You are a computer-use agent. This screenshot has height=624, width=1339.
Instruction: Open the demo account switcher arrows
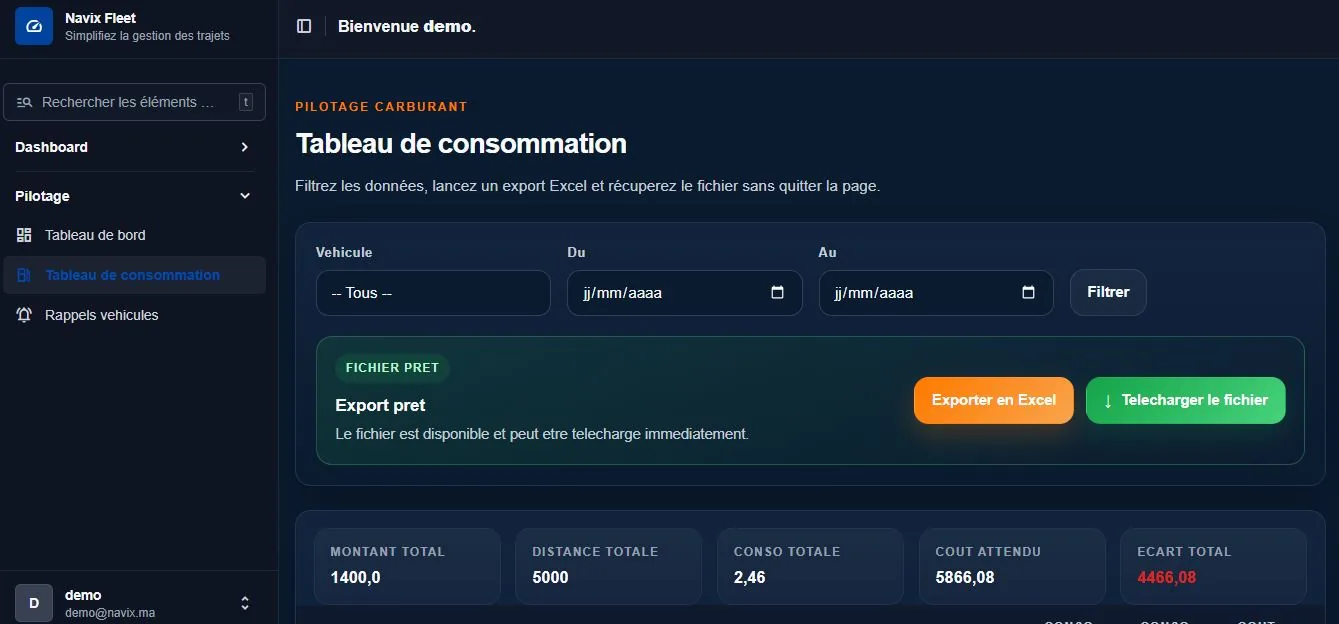[x=245, y=603]
